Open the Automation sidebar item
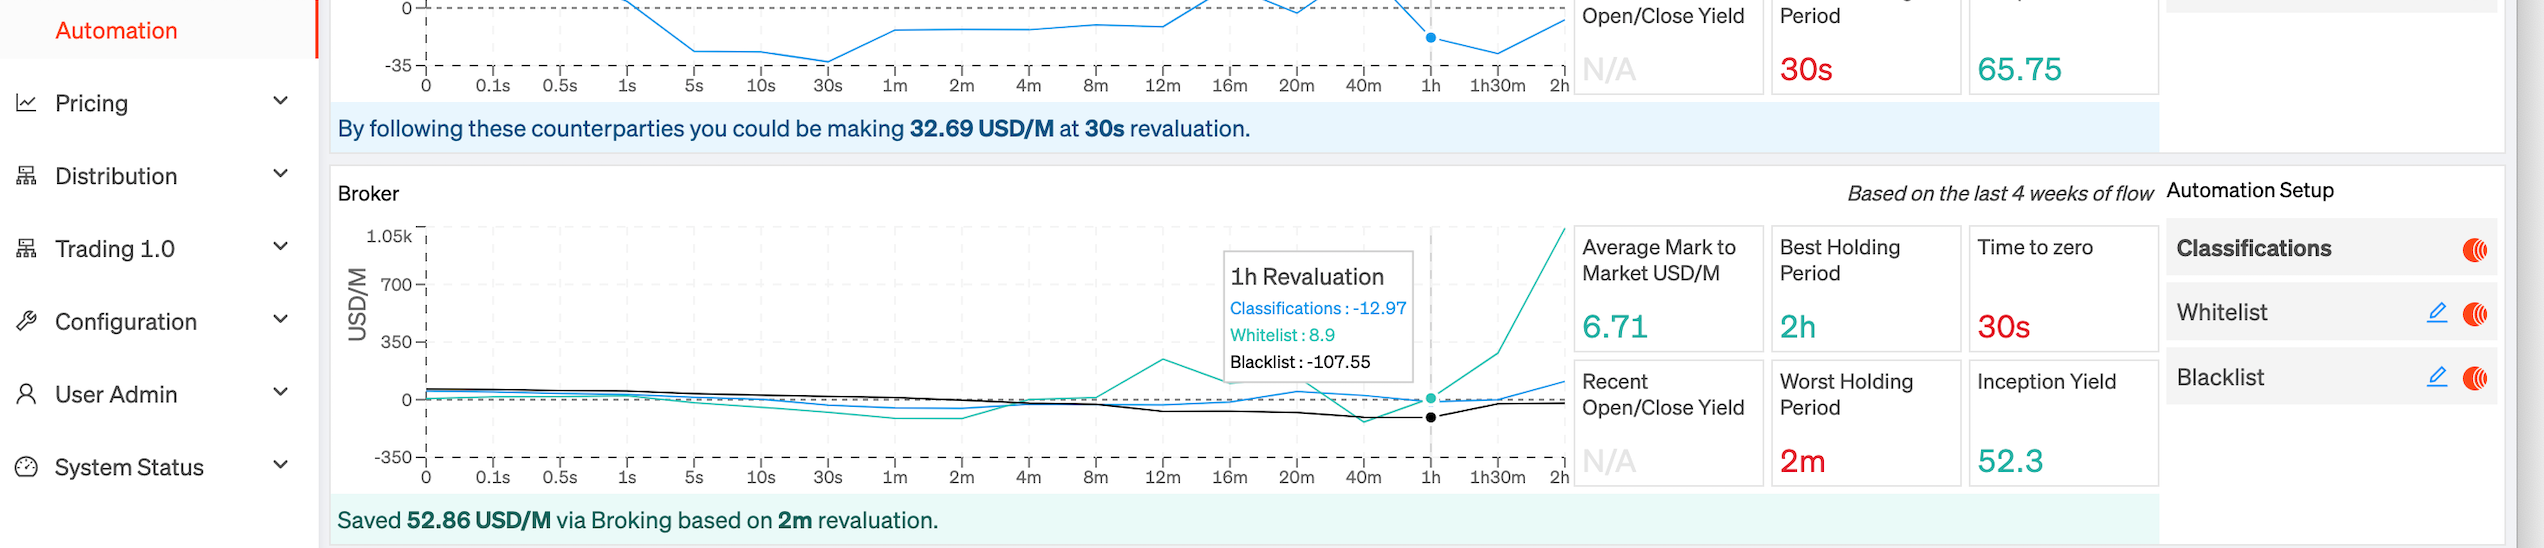This screenshot has width=2544, height=548. point(158,30)
